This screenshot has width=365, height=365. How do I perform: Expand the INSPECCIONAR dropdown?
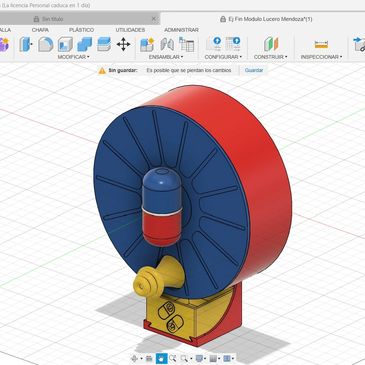coord(321,57)
